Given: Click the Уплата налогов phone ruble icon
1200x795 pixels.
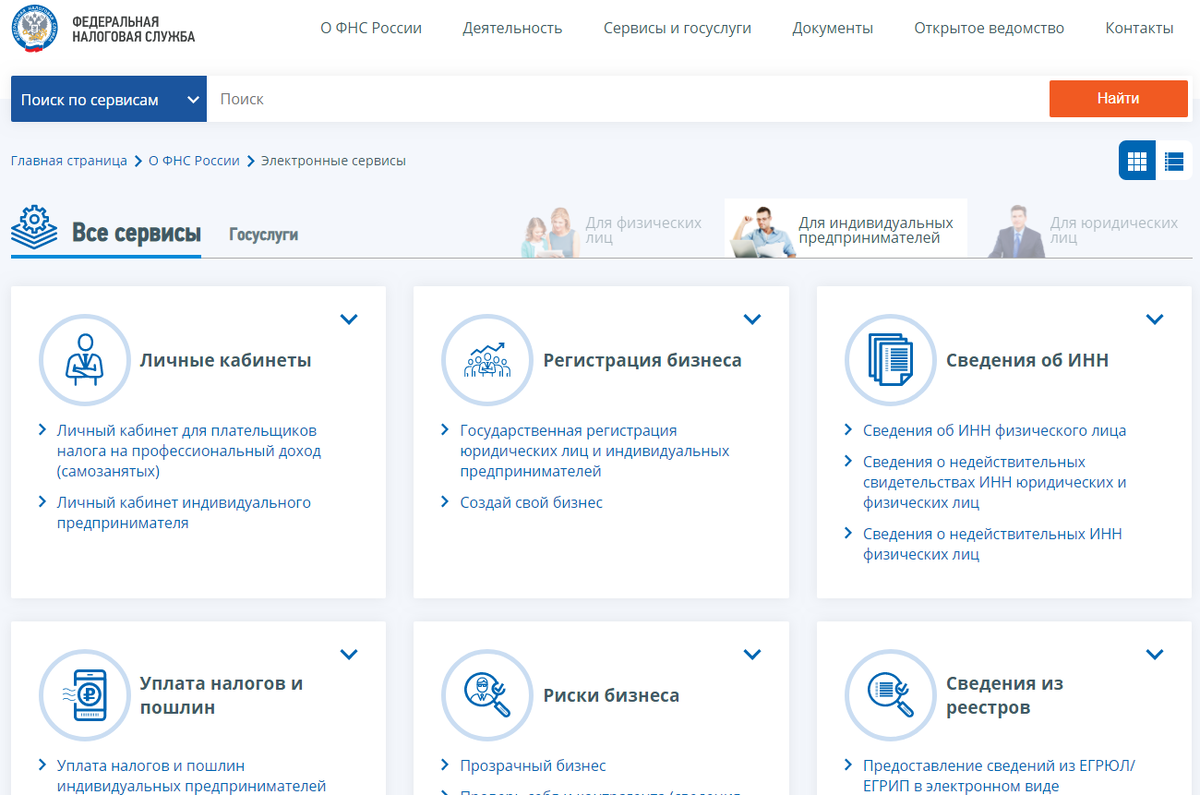Looking at the screenshot, I should pos(84,695).
